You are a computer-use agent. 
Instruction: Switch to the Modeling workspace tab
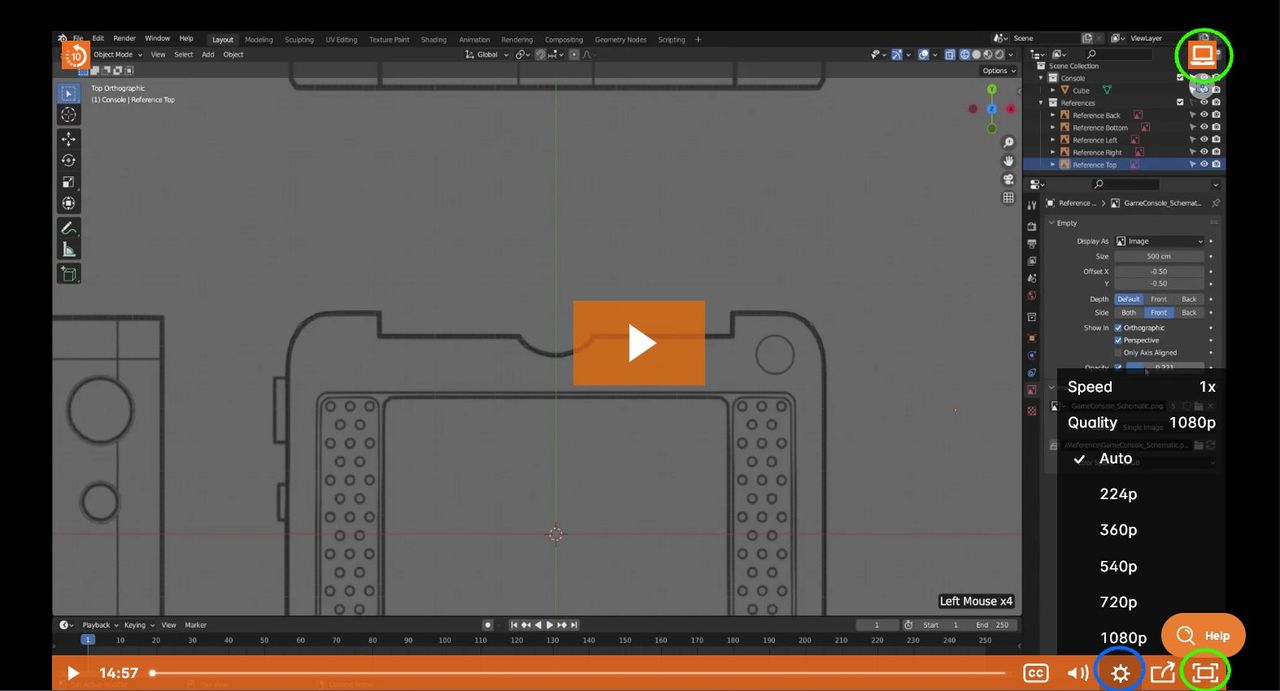[x=258, y=40]
